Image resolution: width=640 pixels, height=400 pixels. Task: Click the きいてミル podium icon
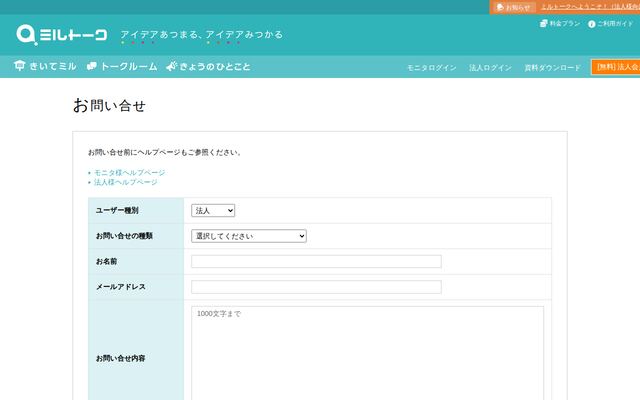[20, 66]
